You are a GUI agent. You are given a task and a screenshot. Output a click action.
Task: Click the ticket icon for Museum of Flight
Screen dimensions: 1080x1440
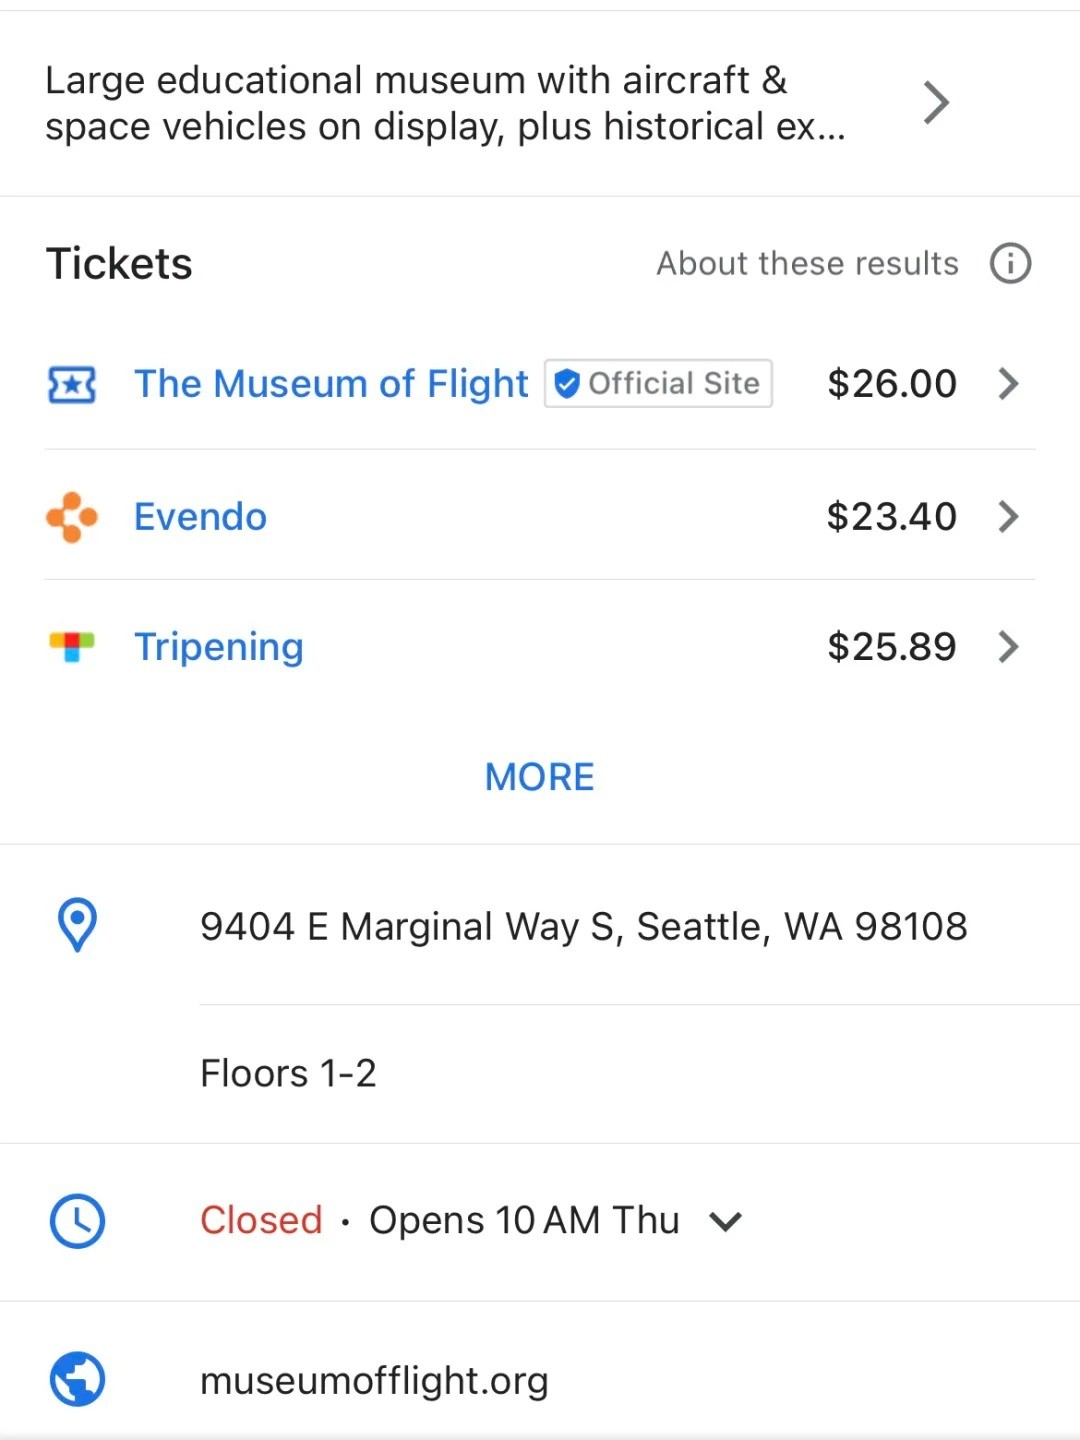click(72, 384)
